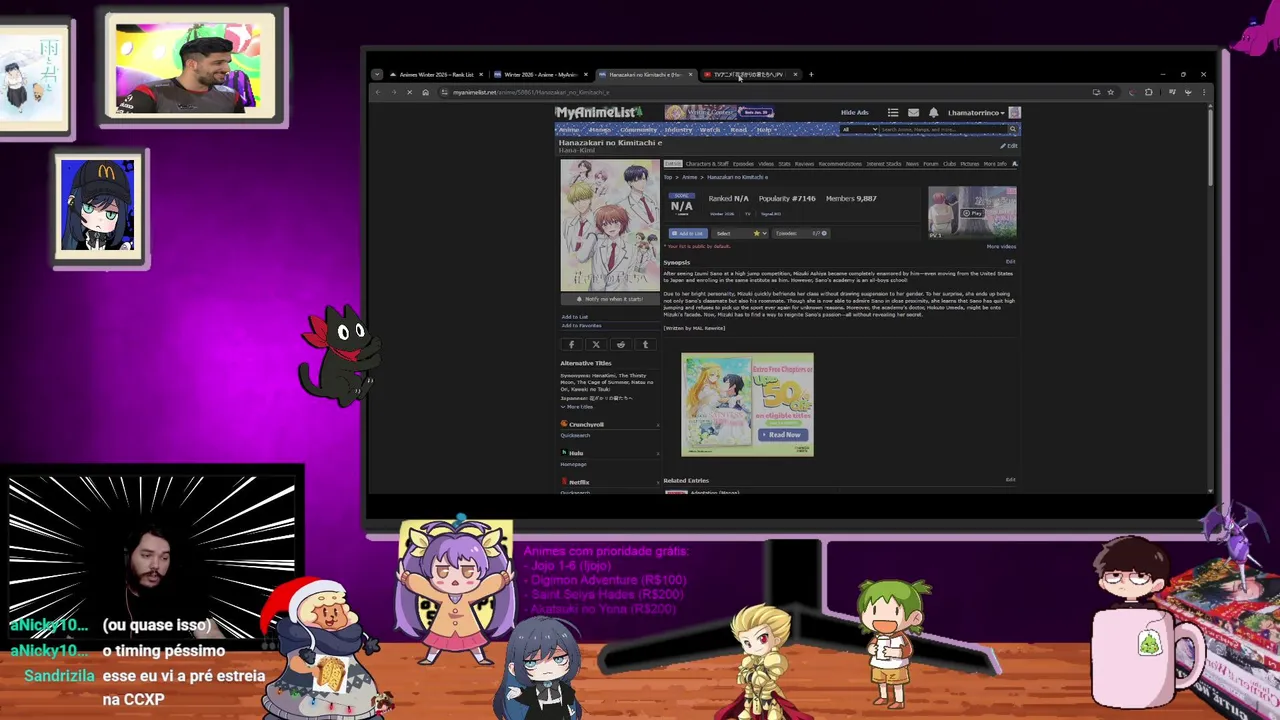1280x720 pixels.
Task: Click the Search Anime, Manga field
Action: click(x=942, y=129)
